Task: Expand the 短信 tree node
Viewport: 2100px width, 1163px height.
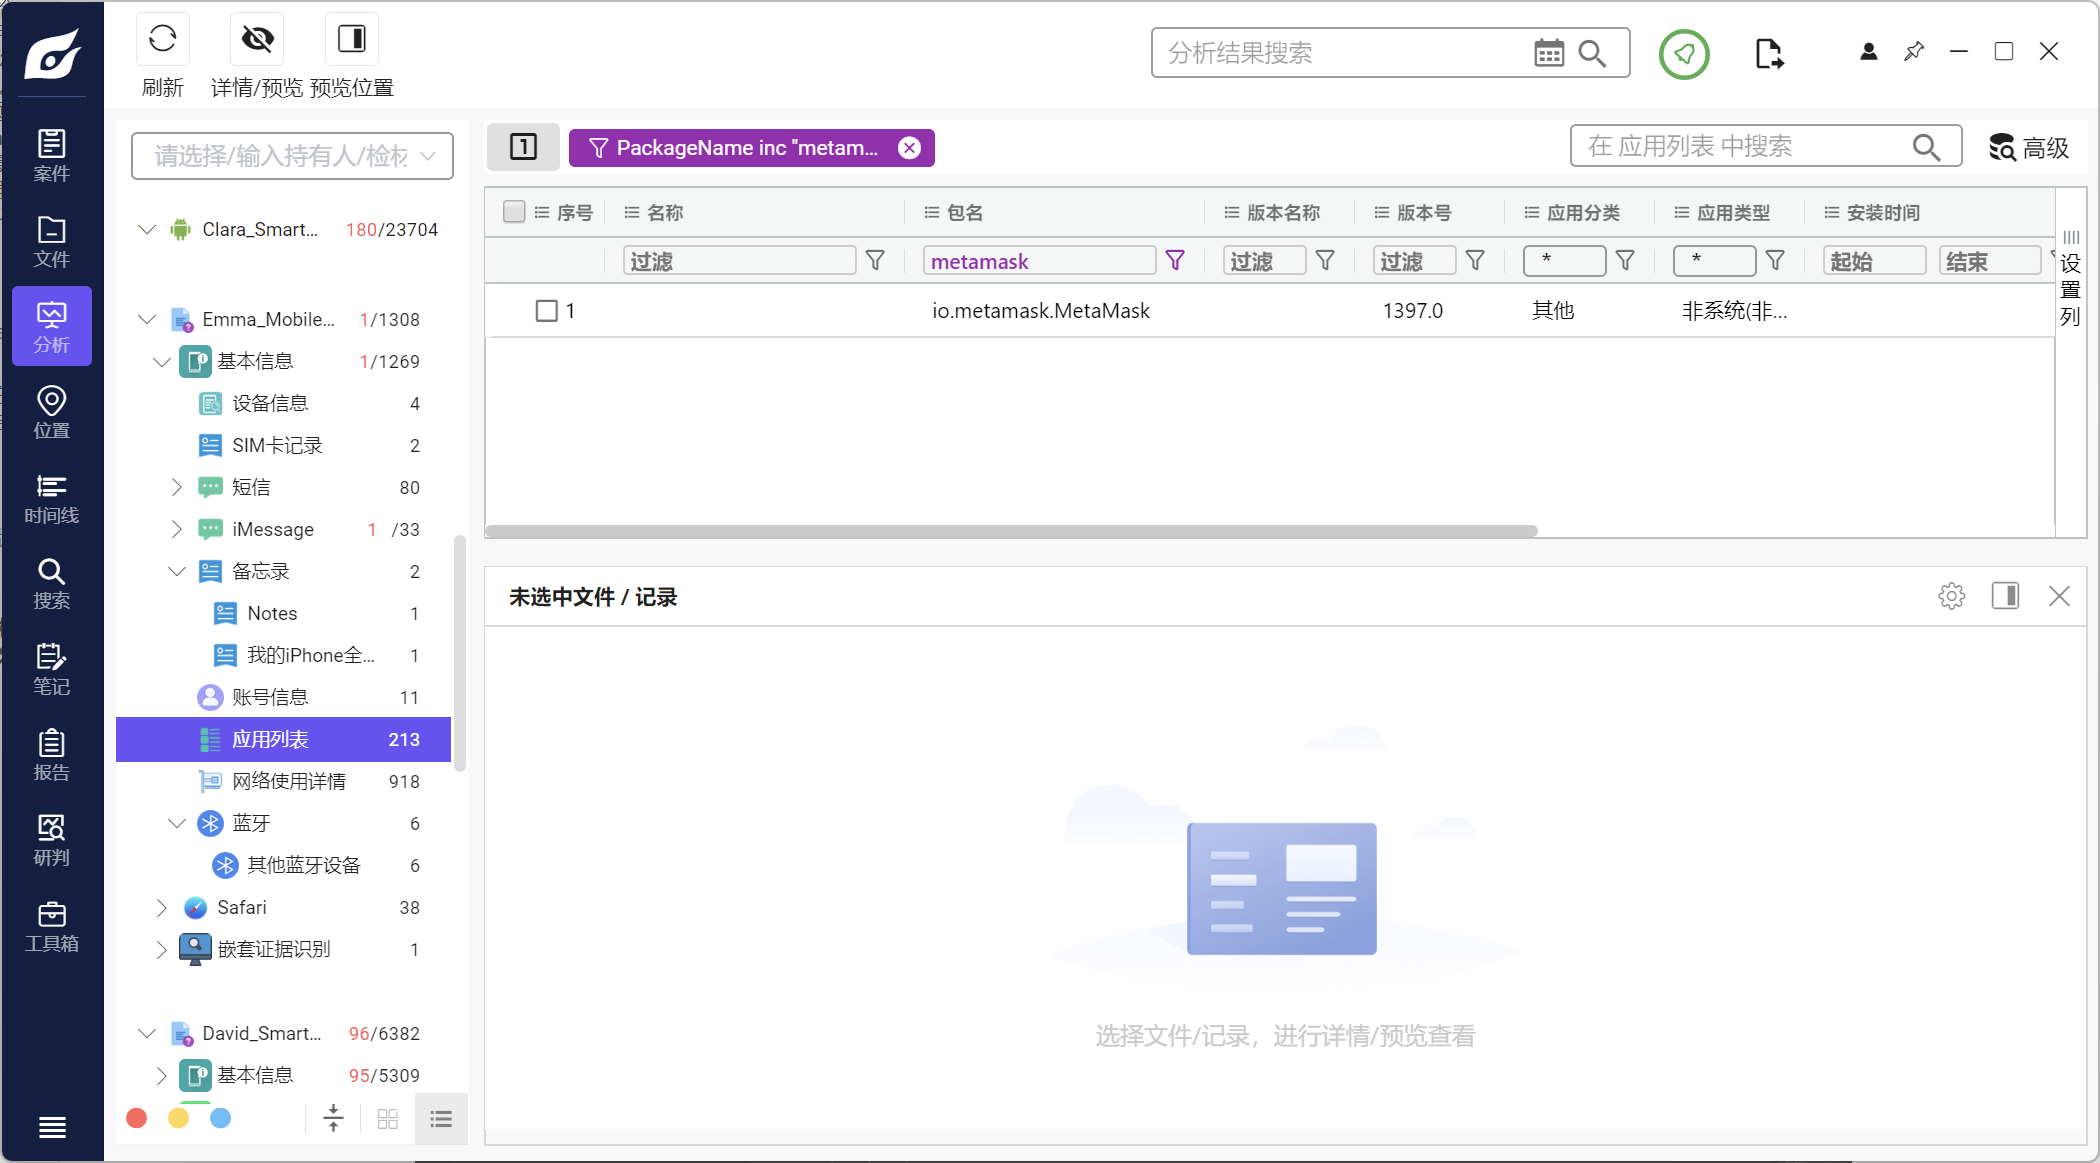Action: click(x=177, y=487)
